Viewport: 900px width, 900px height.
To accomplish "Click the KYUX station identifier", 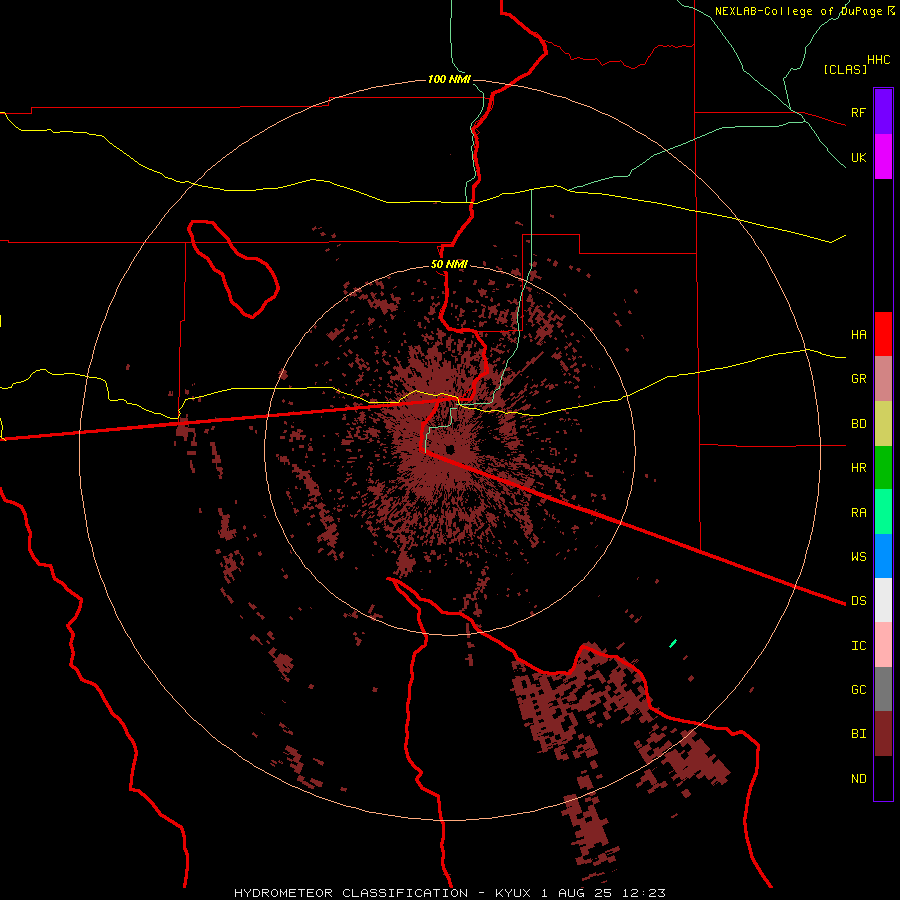I will tap(514, 893).
